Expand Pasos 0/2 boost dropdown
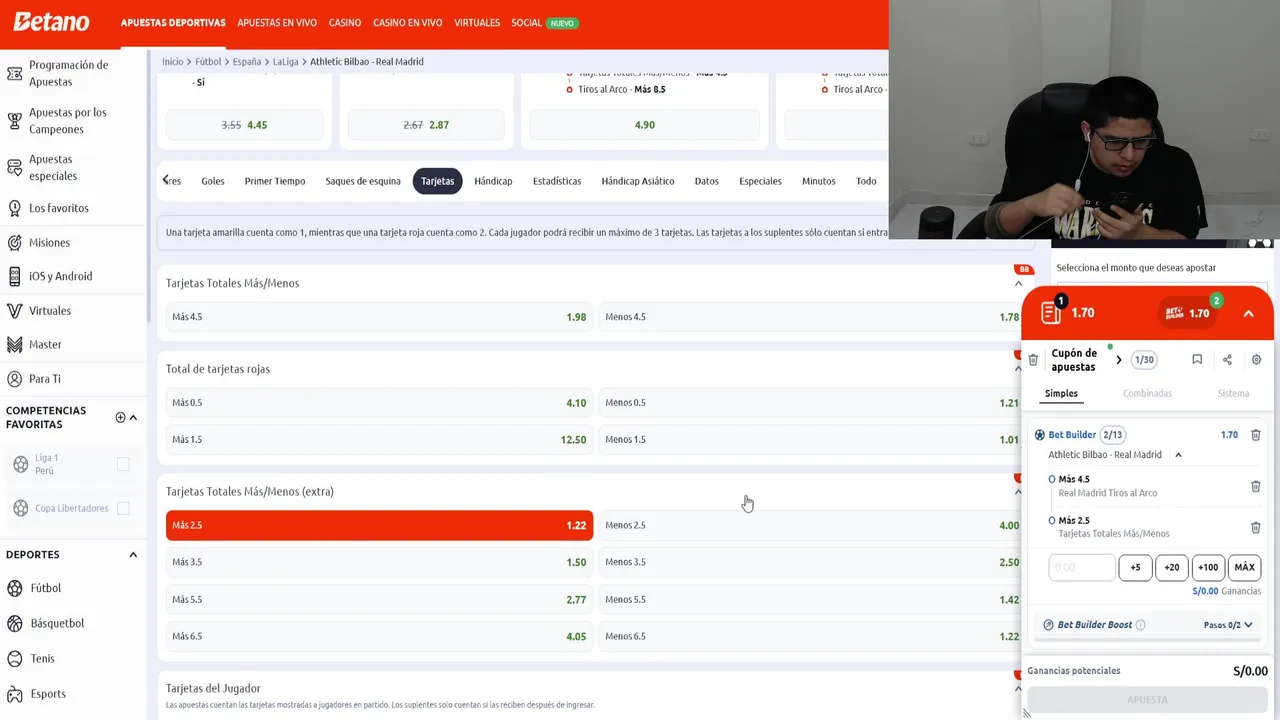Viewport: 1280px width, 720px height. (1228, 625)
